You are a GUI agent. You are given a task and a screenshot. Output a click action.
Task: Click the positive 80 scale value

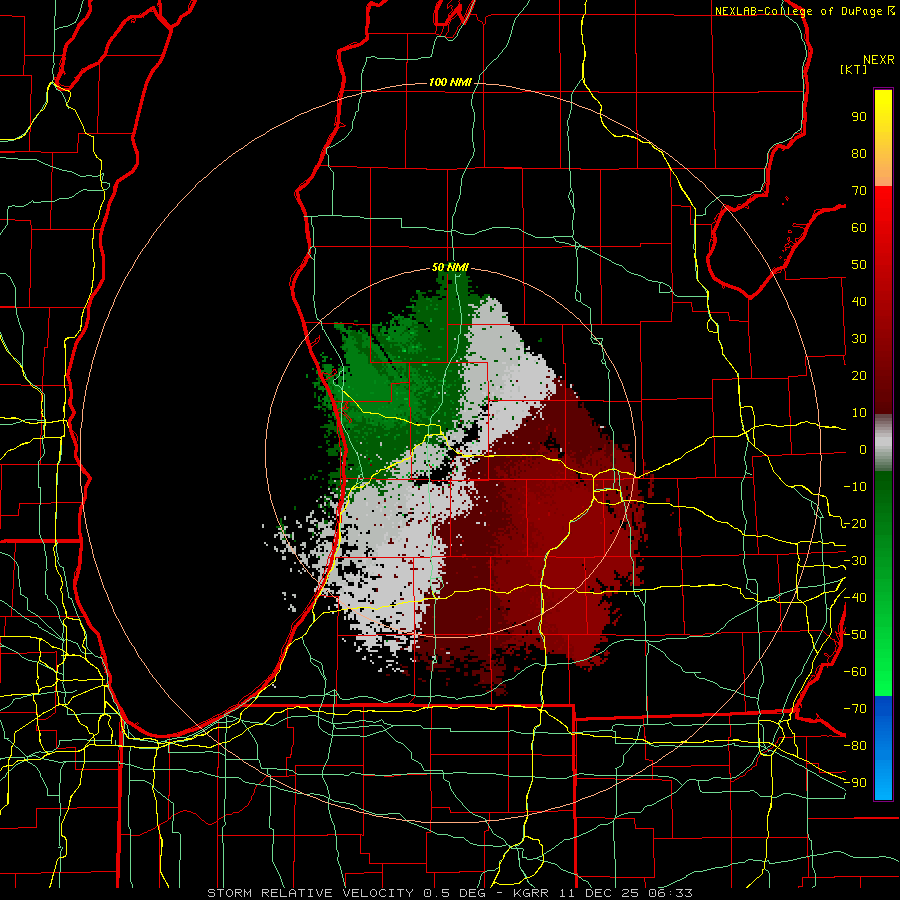coord(859,153)
